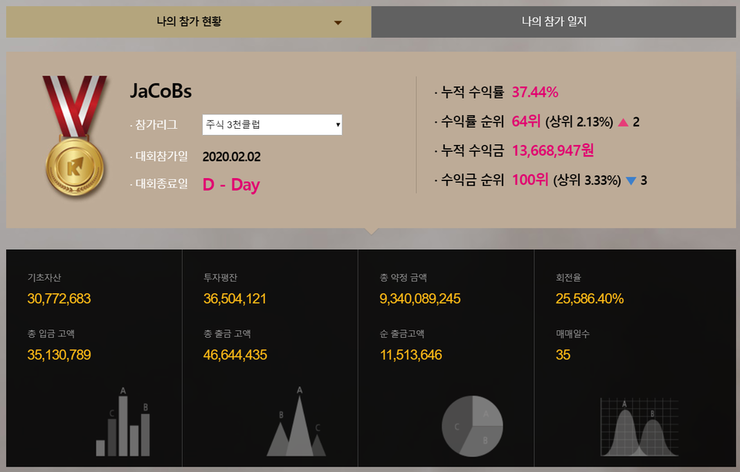Open the 주식 3천클럽 league dropdown
The width and height of the screenshot is (740, 472).
pyautogui.click(x=272, y=125)
